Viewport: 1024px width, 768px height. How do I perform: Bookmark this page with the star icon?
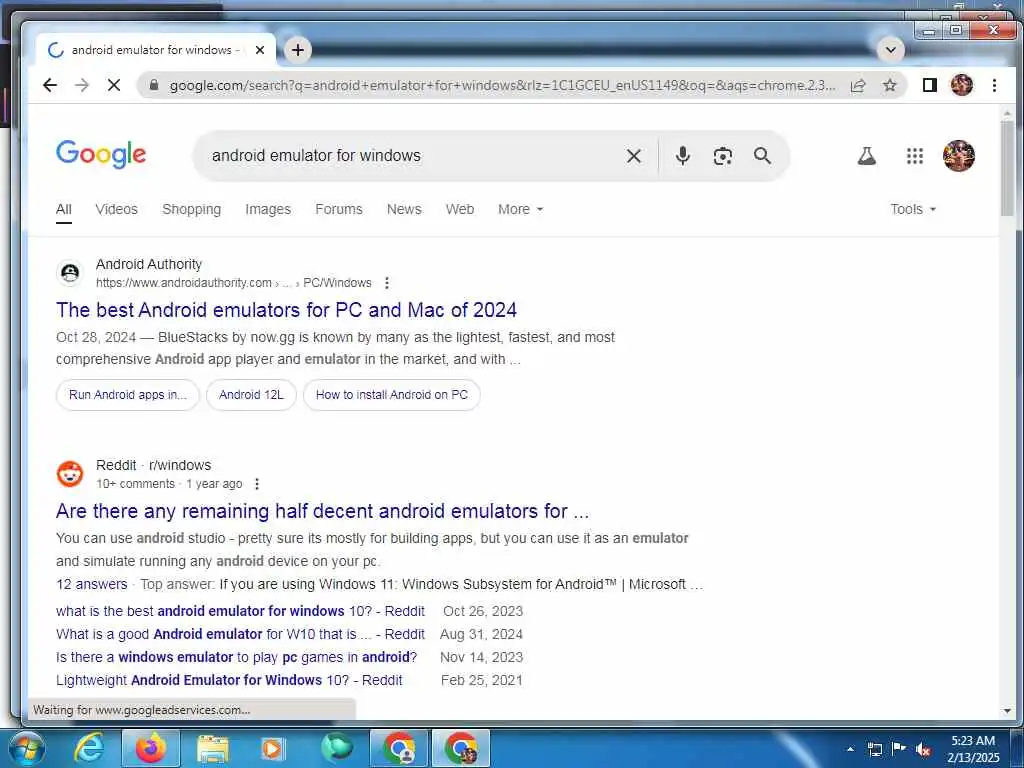(889, 85)
